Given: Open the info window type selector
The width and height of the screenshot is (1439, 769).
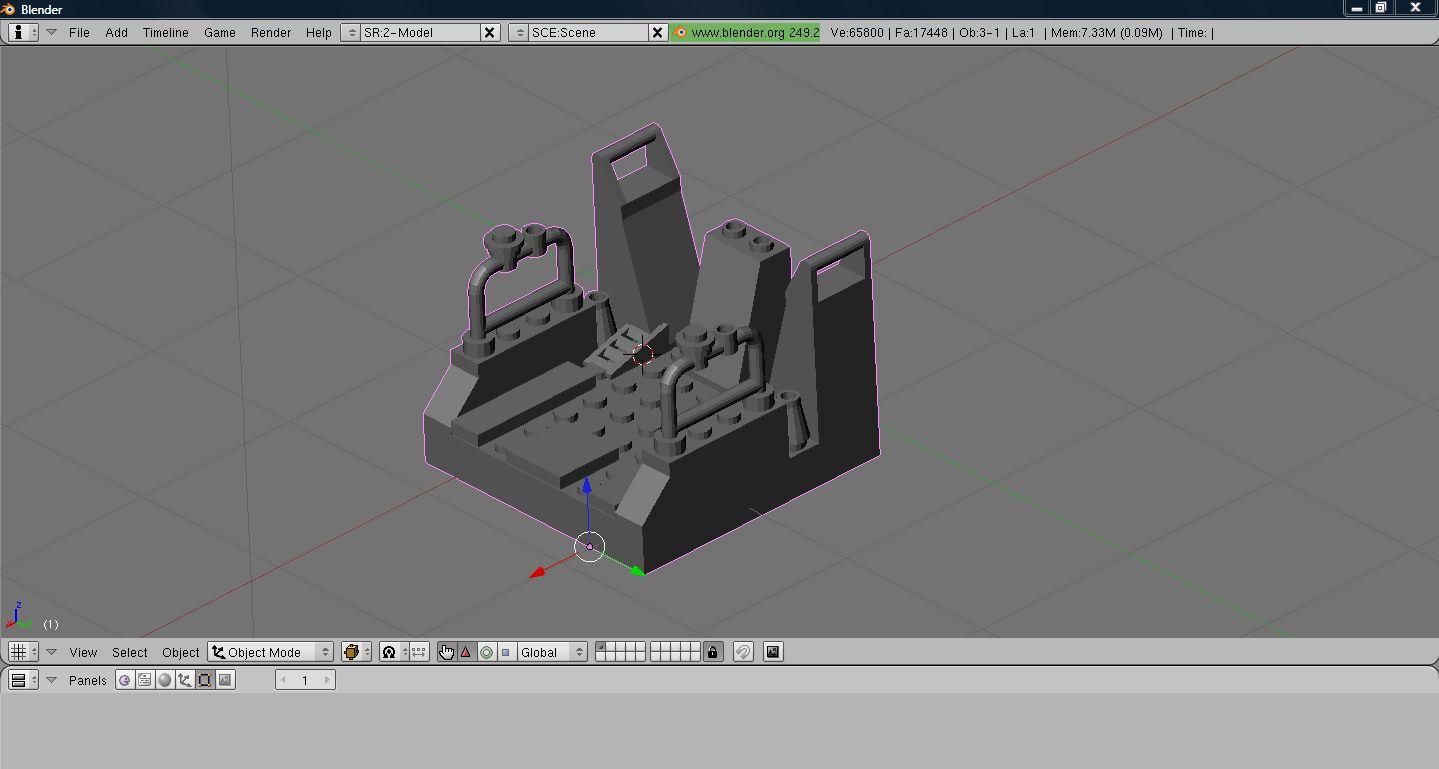Looking at the screenshot, I should tap(23, 32).
